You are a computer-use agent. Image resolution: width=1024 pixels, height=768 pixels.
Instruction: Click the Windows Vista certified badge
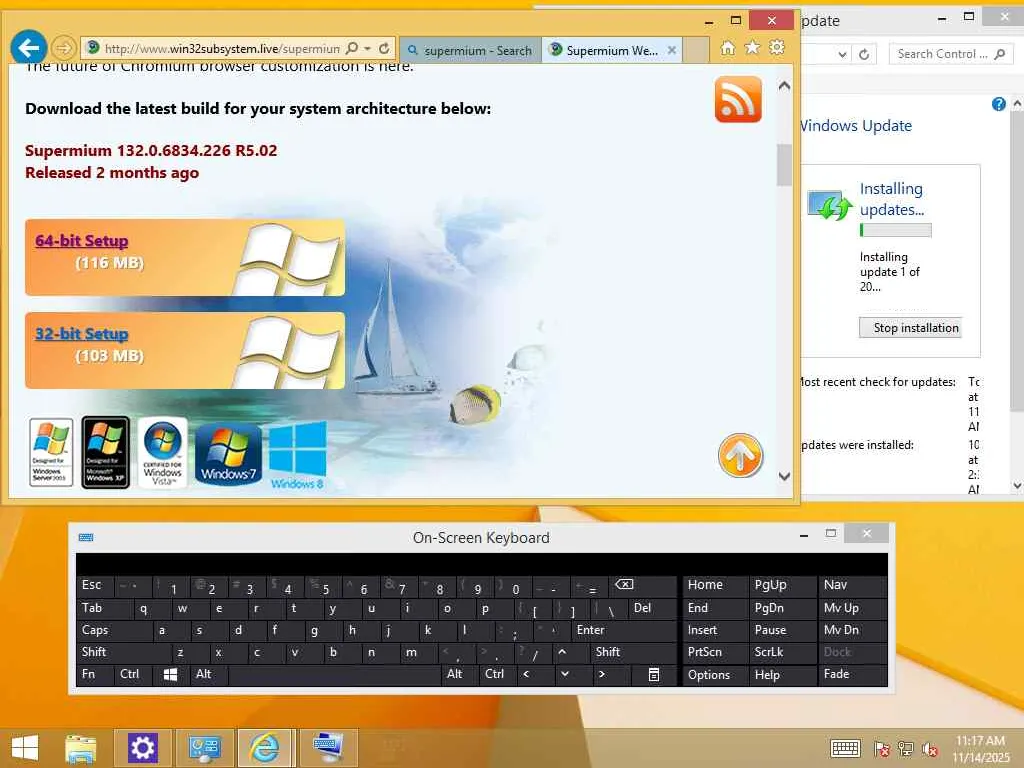[x=163, y=453]
